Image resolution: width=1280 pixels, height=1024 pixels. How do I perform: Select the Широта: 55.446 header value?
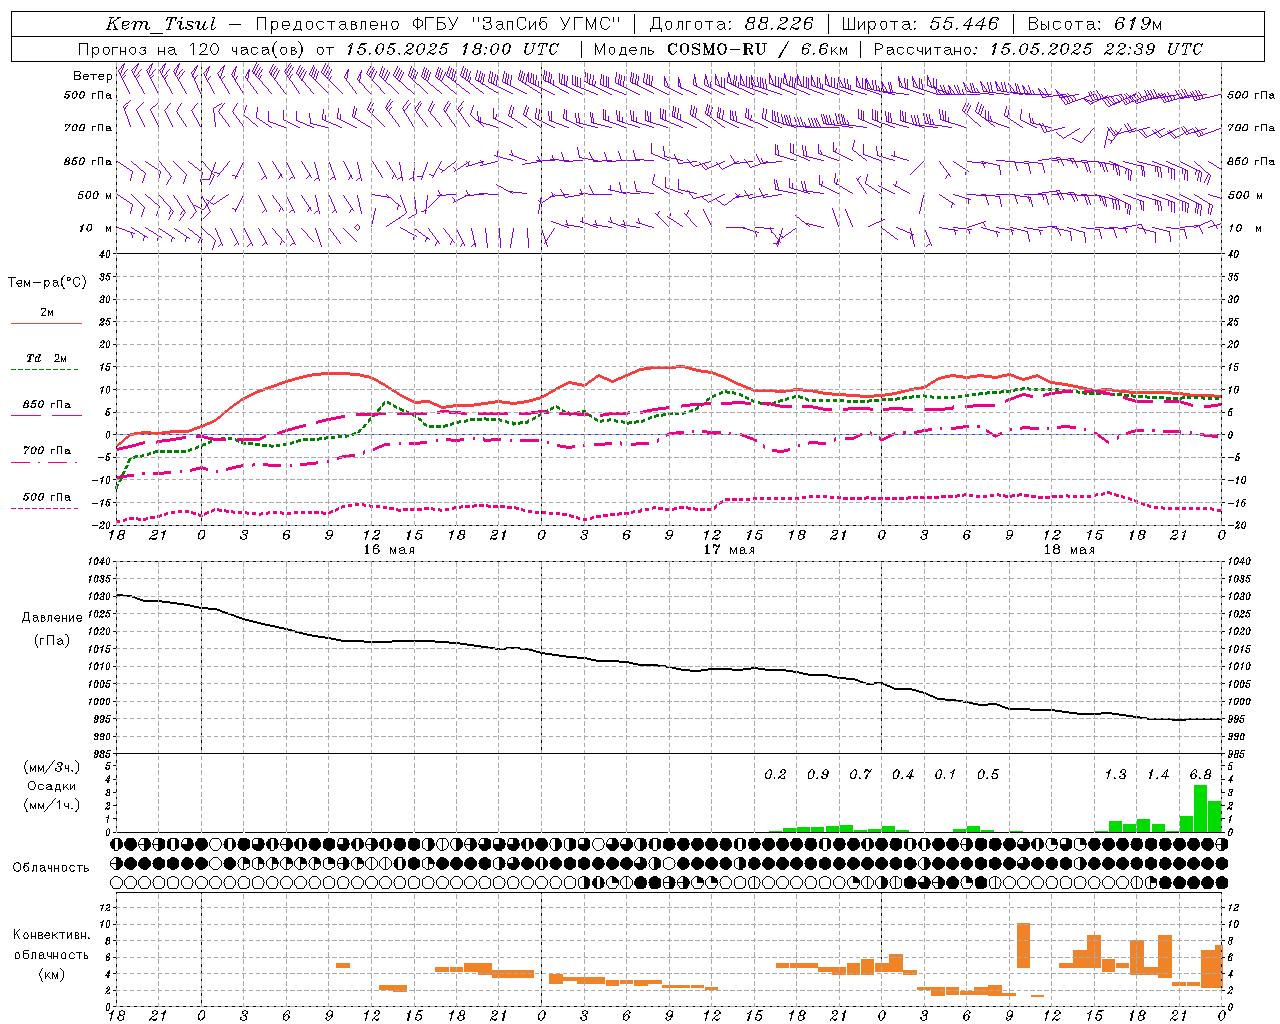pos(921,24)
